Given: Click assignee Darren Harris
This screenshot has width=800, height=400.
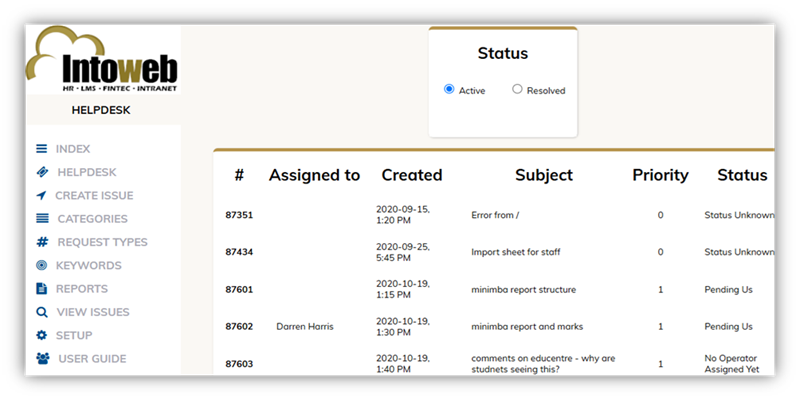Looking at the screenshot, I should [305, 327].
